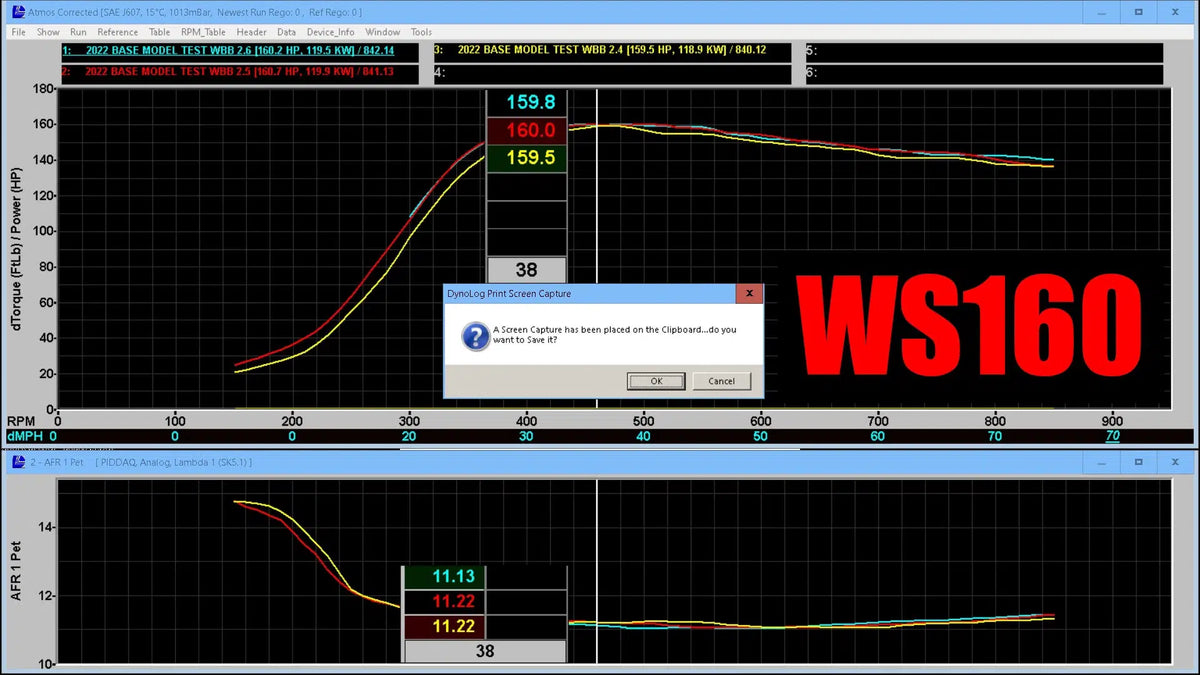Open the File menu
This screenshot has width=1200, height=675.
(18, 32)
